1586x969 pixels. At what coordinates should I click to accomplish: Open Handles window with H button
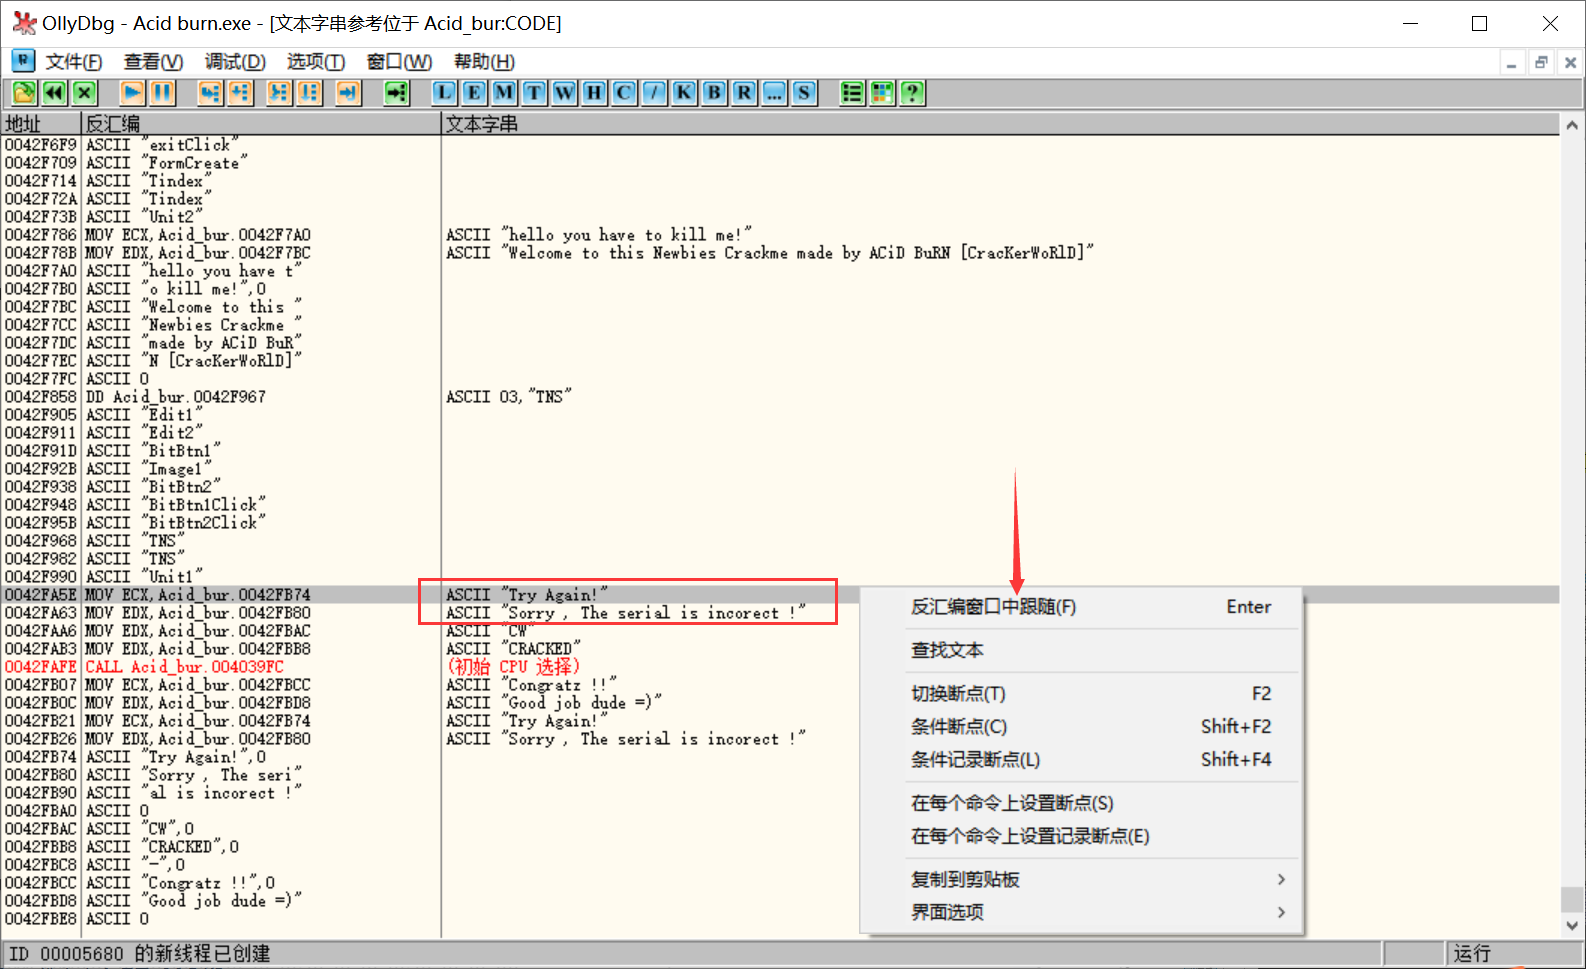pyautogui.click(x=594, y=93)
